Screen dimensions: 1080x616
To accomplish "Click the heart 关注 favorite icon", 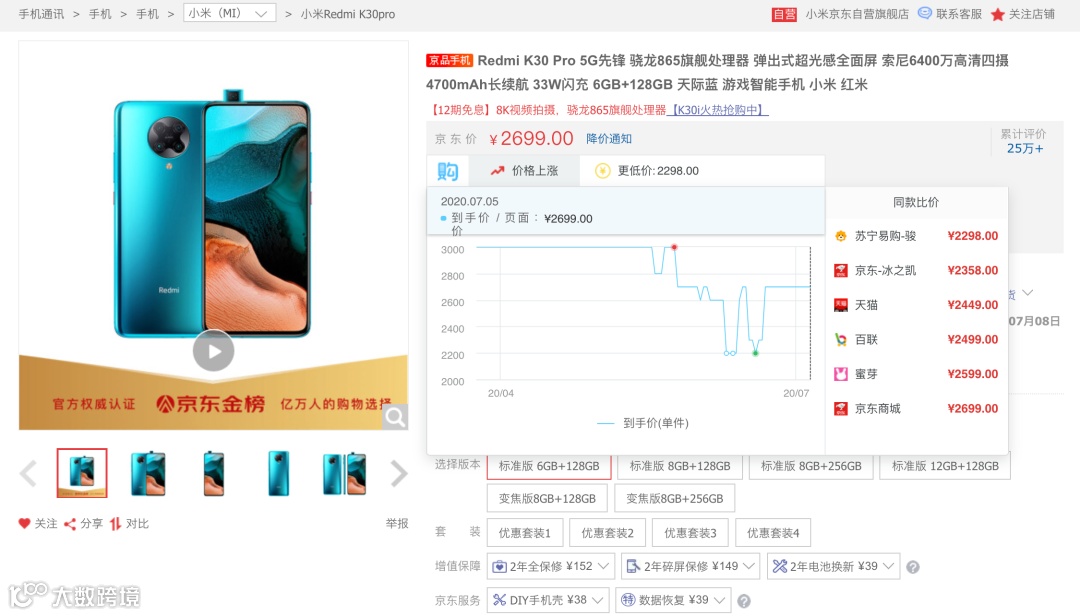I will tap(24, 524).
